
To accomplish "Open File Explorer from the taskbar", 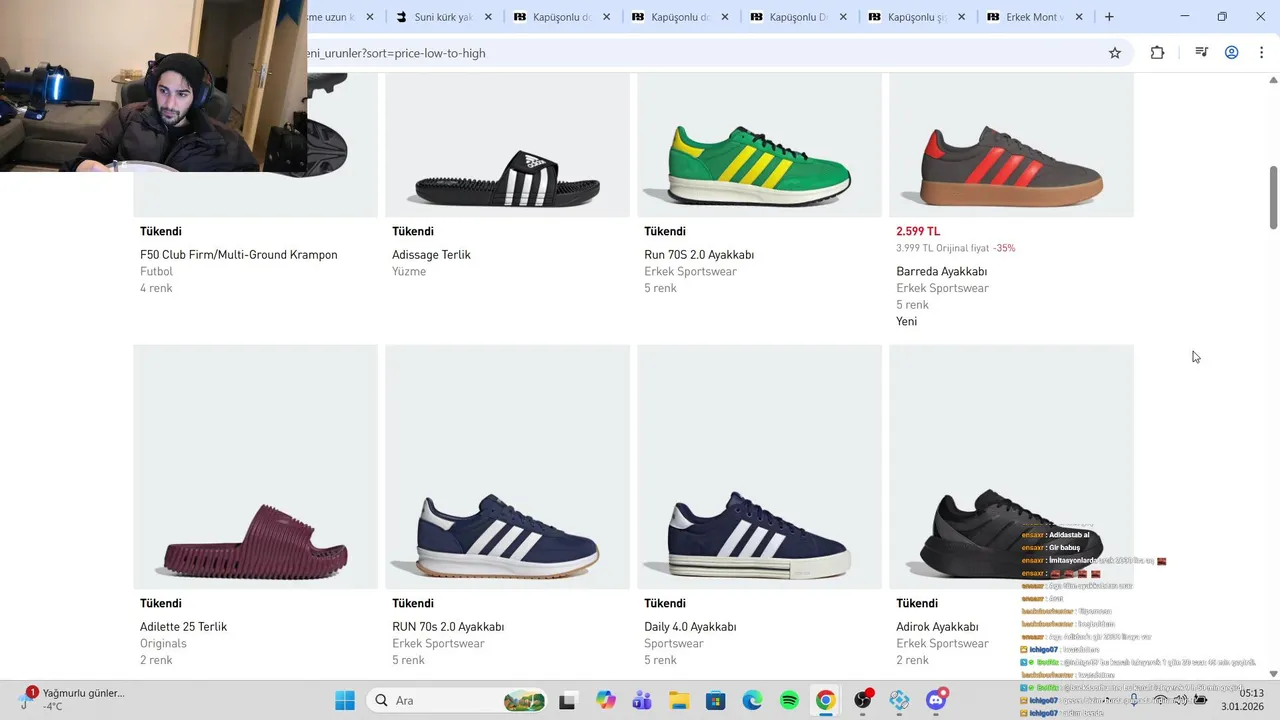I will click(679, 700).
